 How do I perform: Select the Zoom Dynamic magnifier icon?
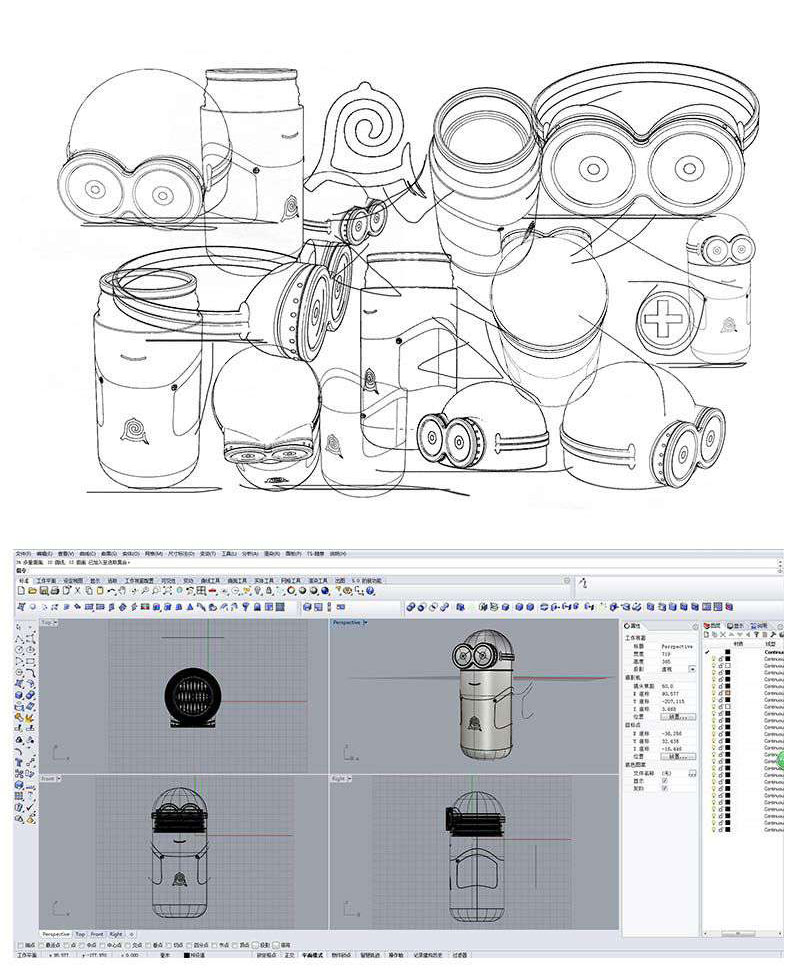[x=145, y=591]
